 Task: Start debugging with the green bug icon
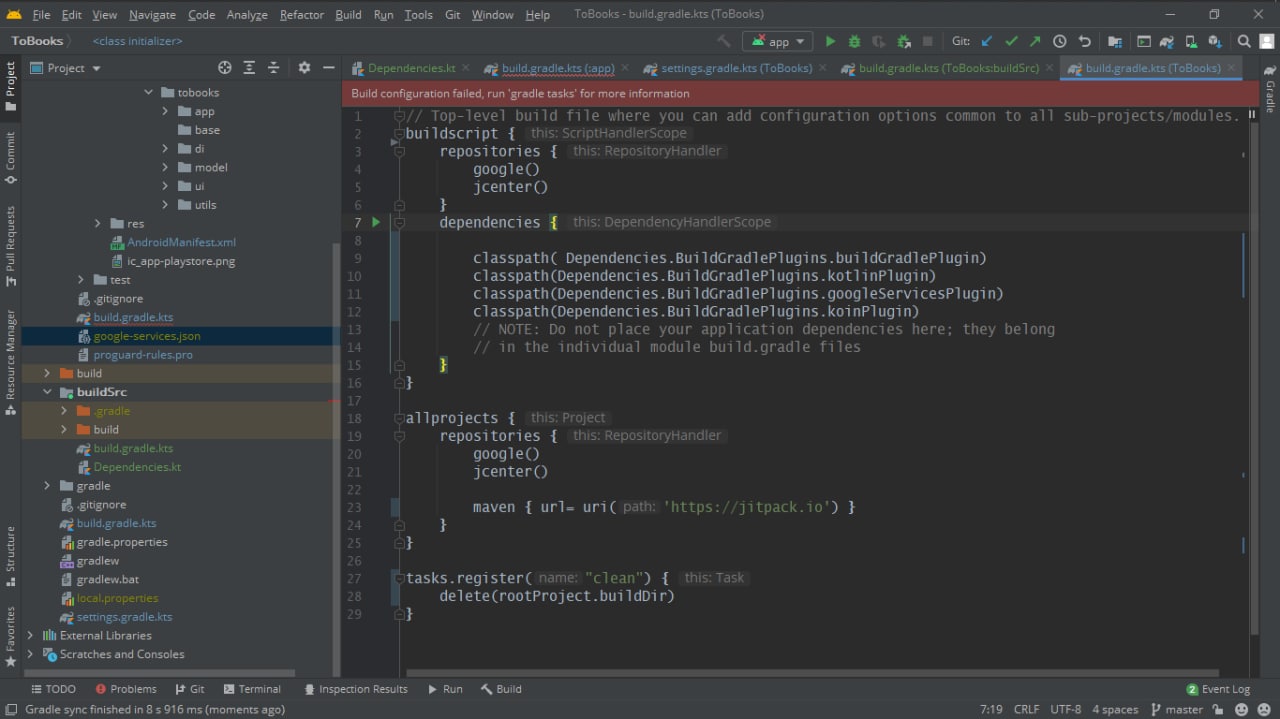coord(854,41)
